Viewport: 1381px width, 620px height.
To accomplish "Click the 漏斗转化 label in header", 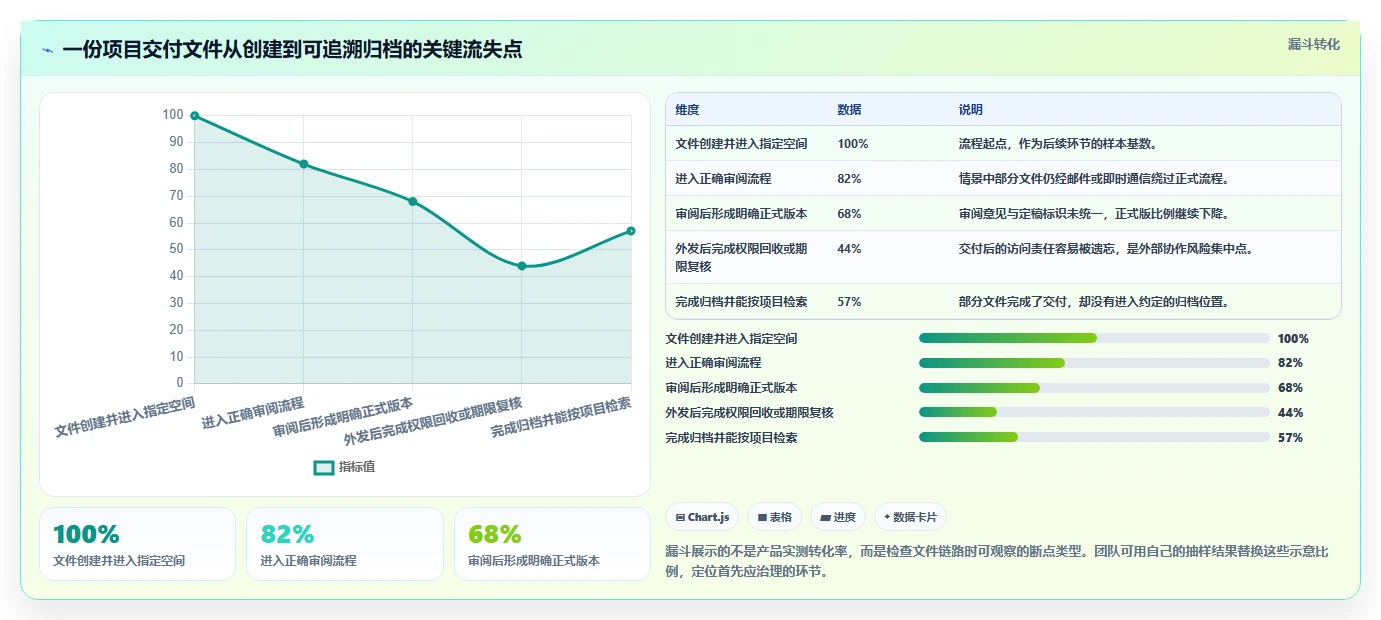I will point(1313,45).
